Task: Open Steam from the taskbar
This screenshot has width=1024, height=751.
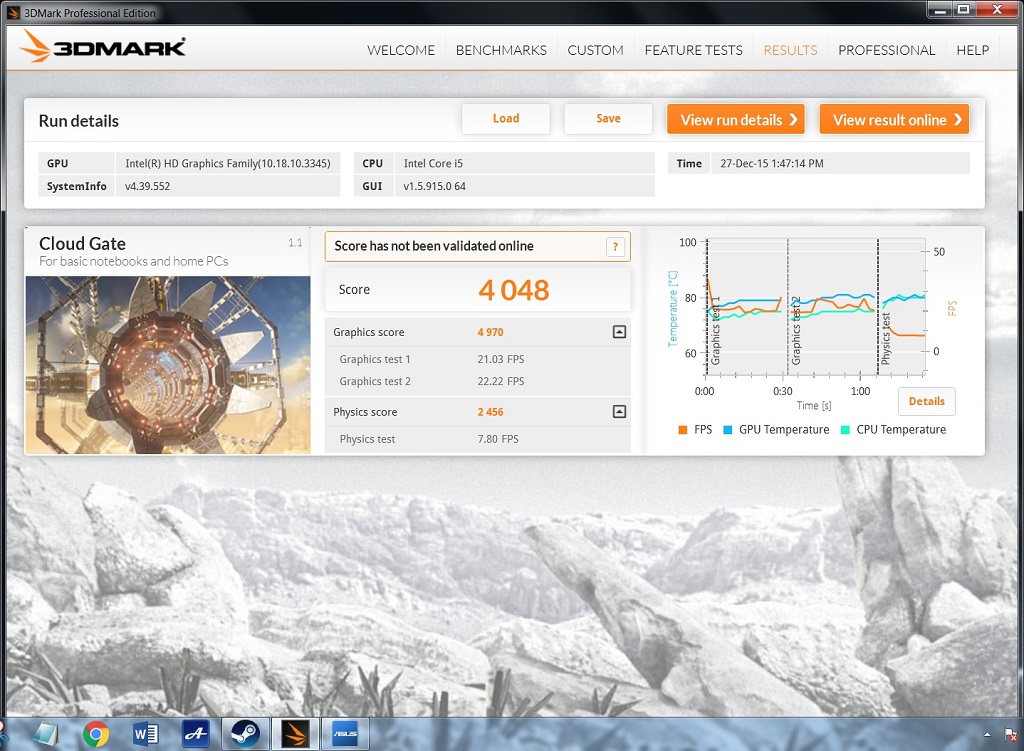Action: [x=240, y=735]
